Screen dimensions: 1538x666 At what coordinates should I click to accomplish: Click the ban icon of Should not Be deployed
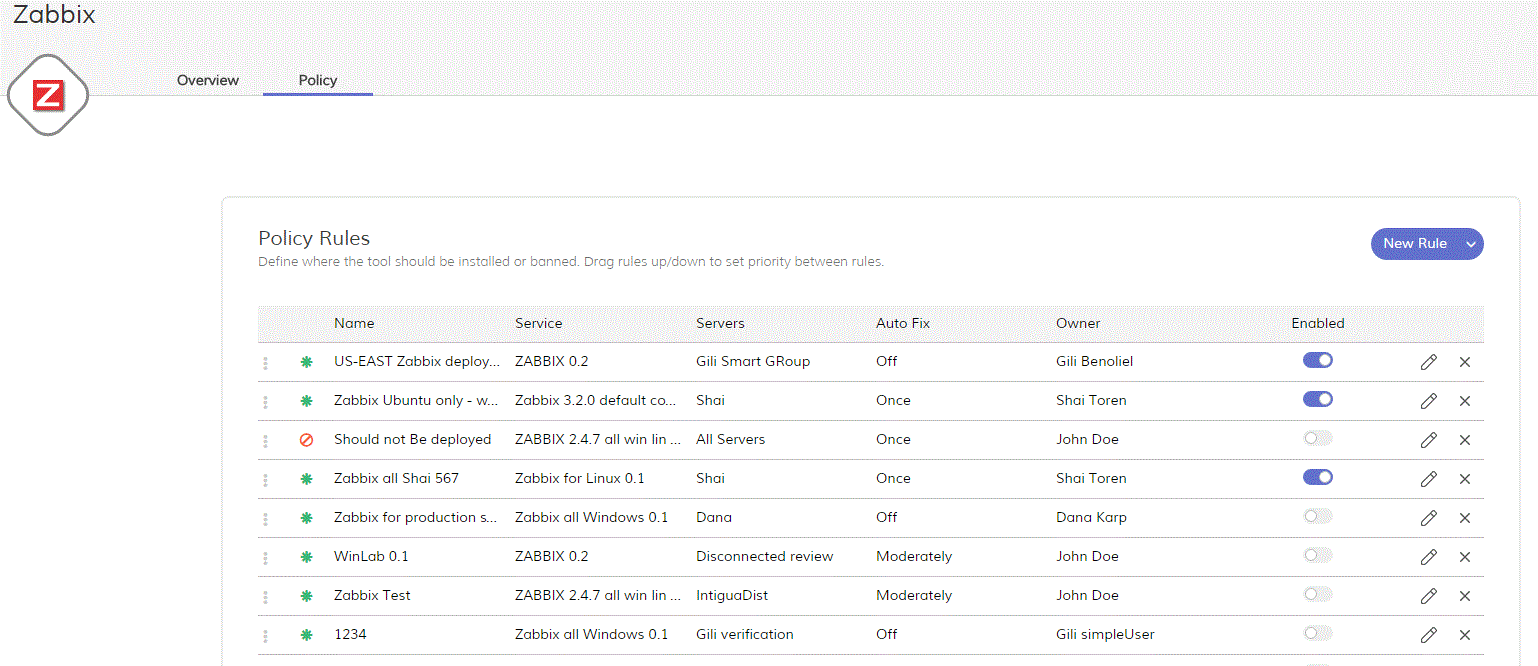(307, 440)
